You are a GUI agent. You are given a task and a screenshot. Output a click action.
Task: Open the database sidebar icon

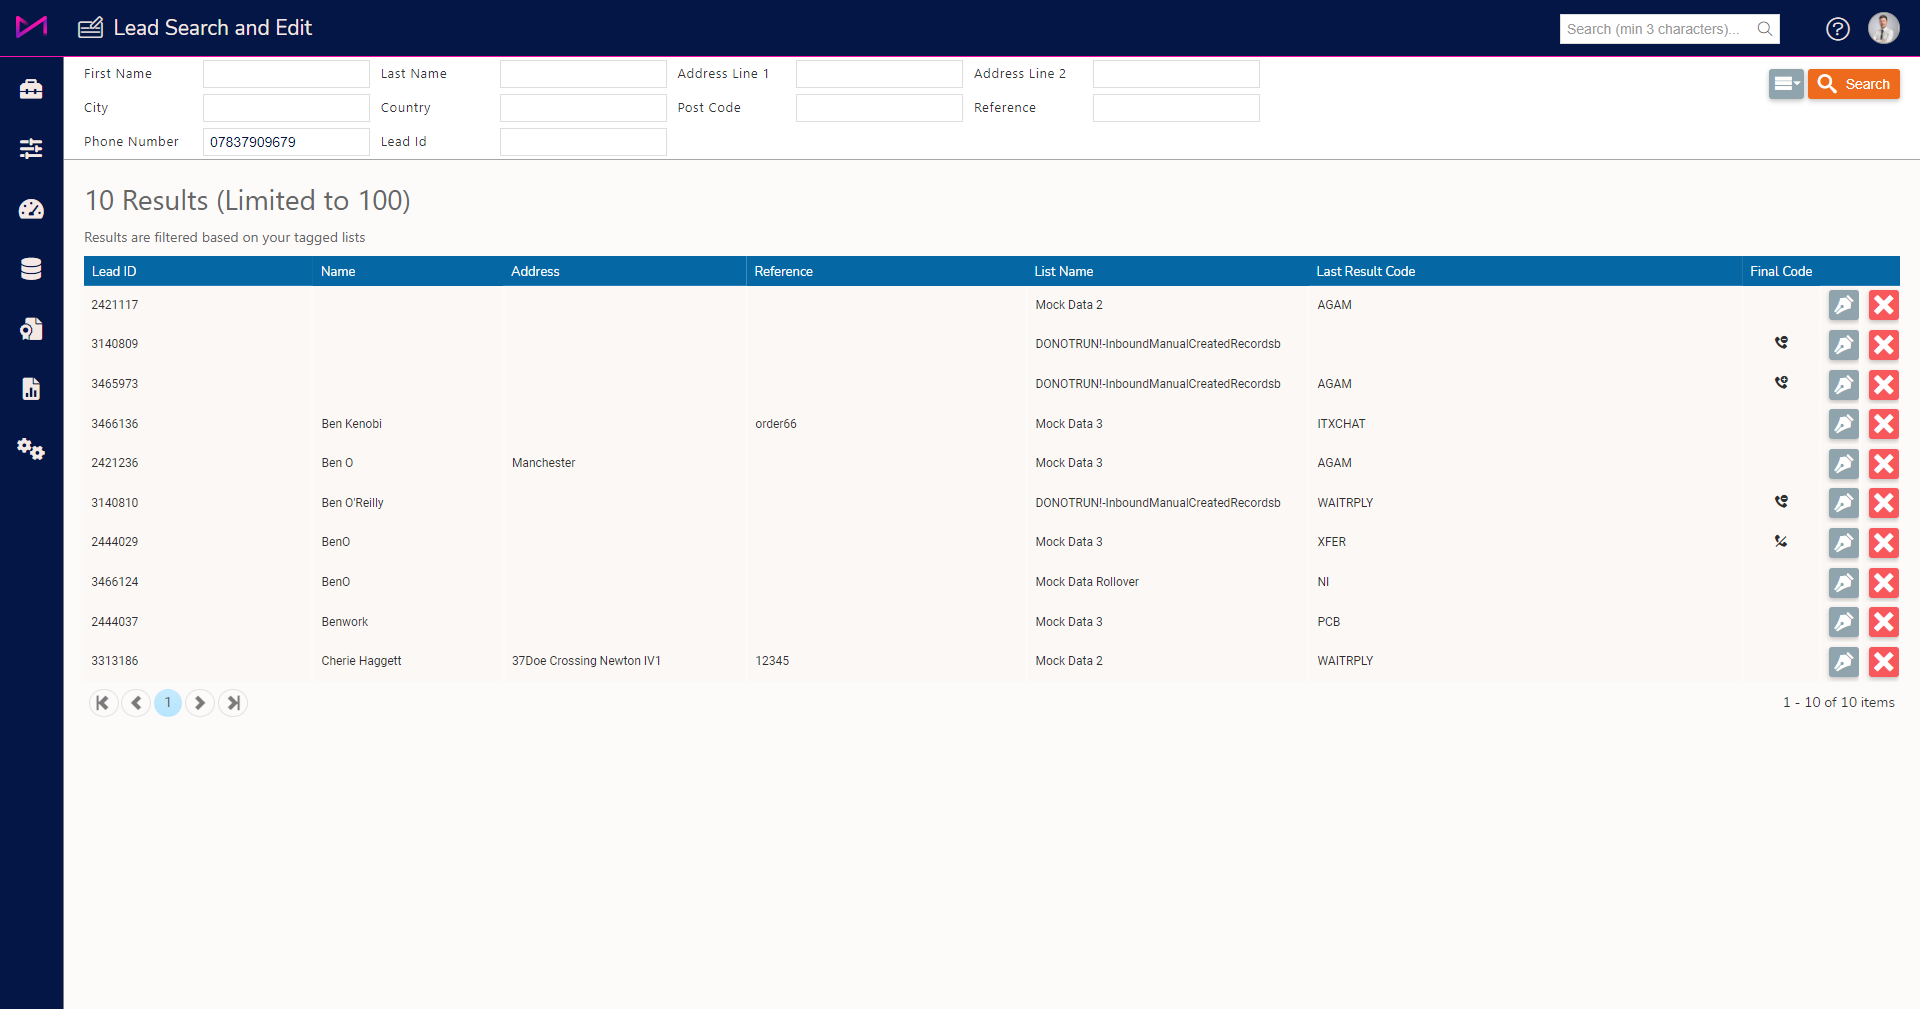coord(31,269)
